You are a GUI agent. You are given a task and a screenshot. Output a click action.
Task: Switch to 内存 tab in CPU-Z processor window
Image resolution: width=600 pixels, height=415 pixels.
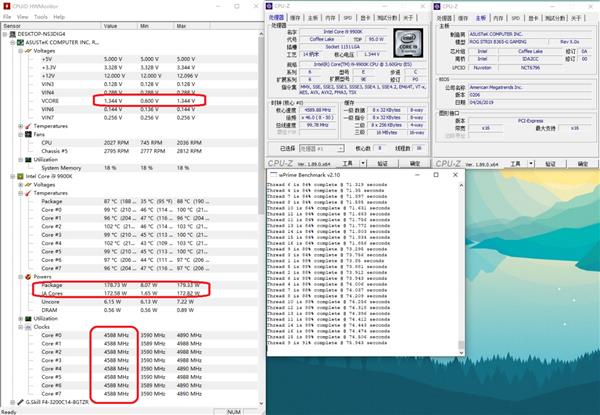(x=330, y=18)
